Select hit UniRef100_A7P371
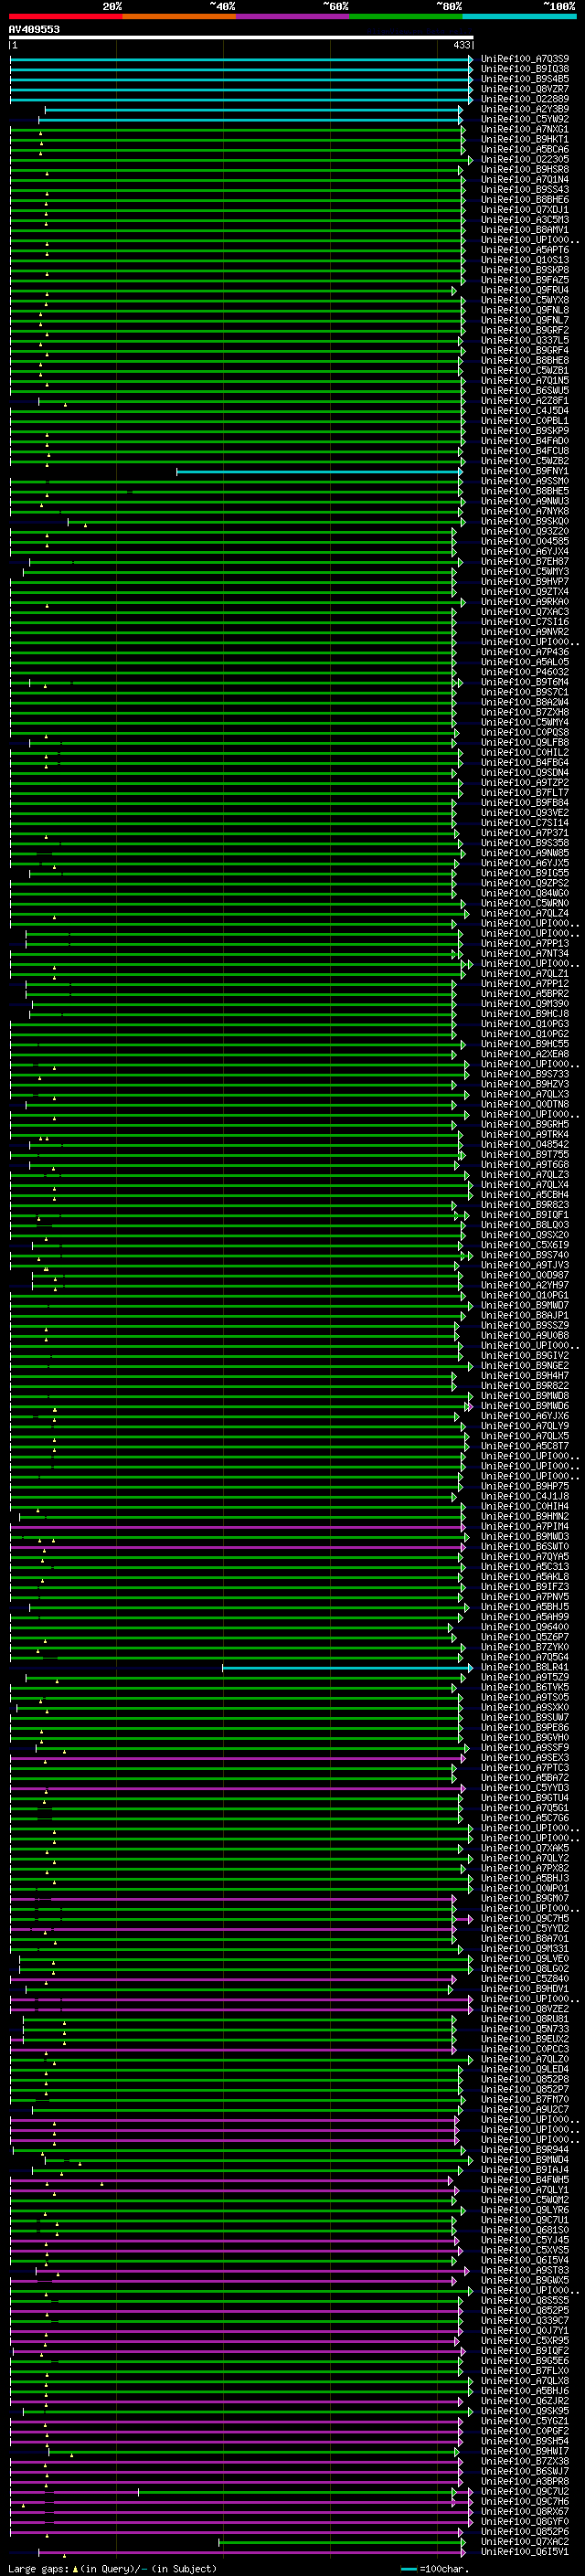585x2576 pixels. pos(525,833)
